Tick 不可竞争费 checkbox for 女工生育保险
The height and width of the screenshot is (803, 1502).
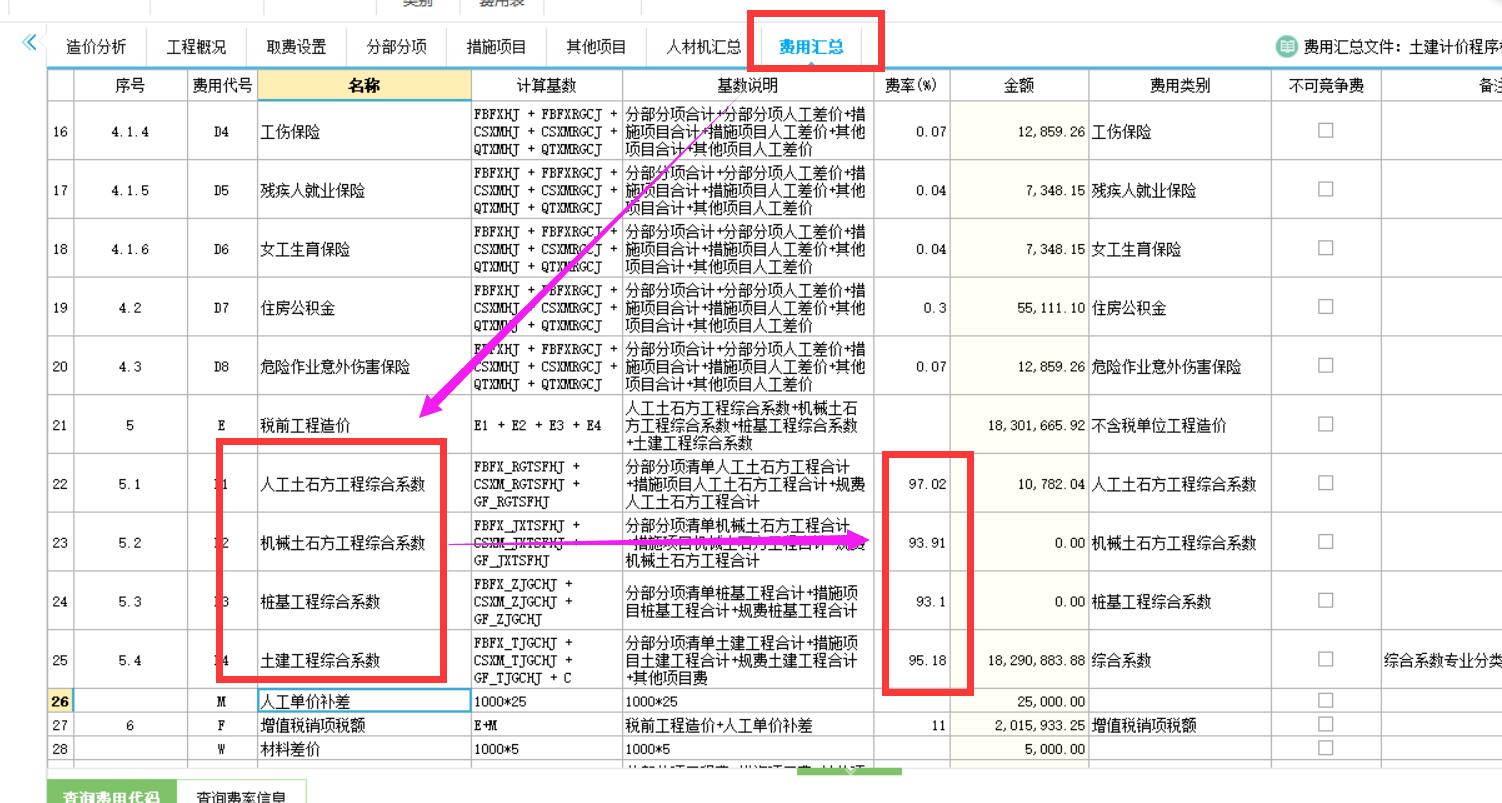coord(1326,248)
